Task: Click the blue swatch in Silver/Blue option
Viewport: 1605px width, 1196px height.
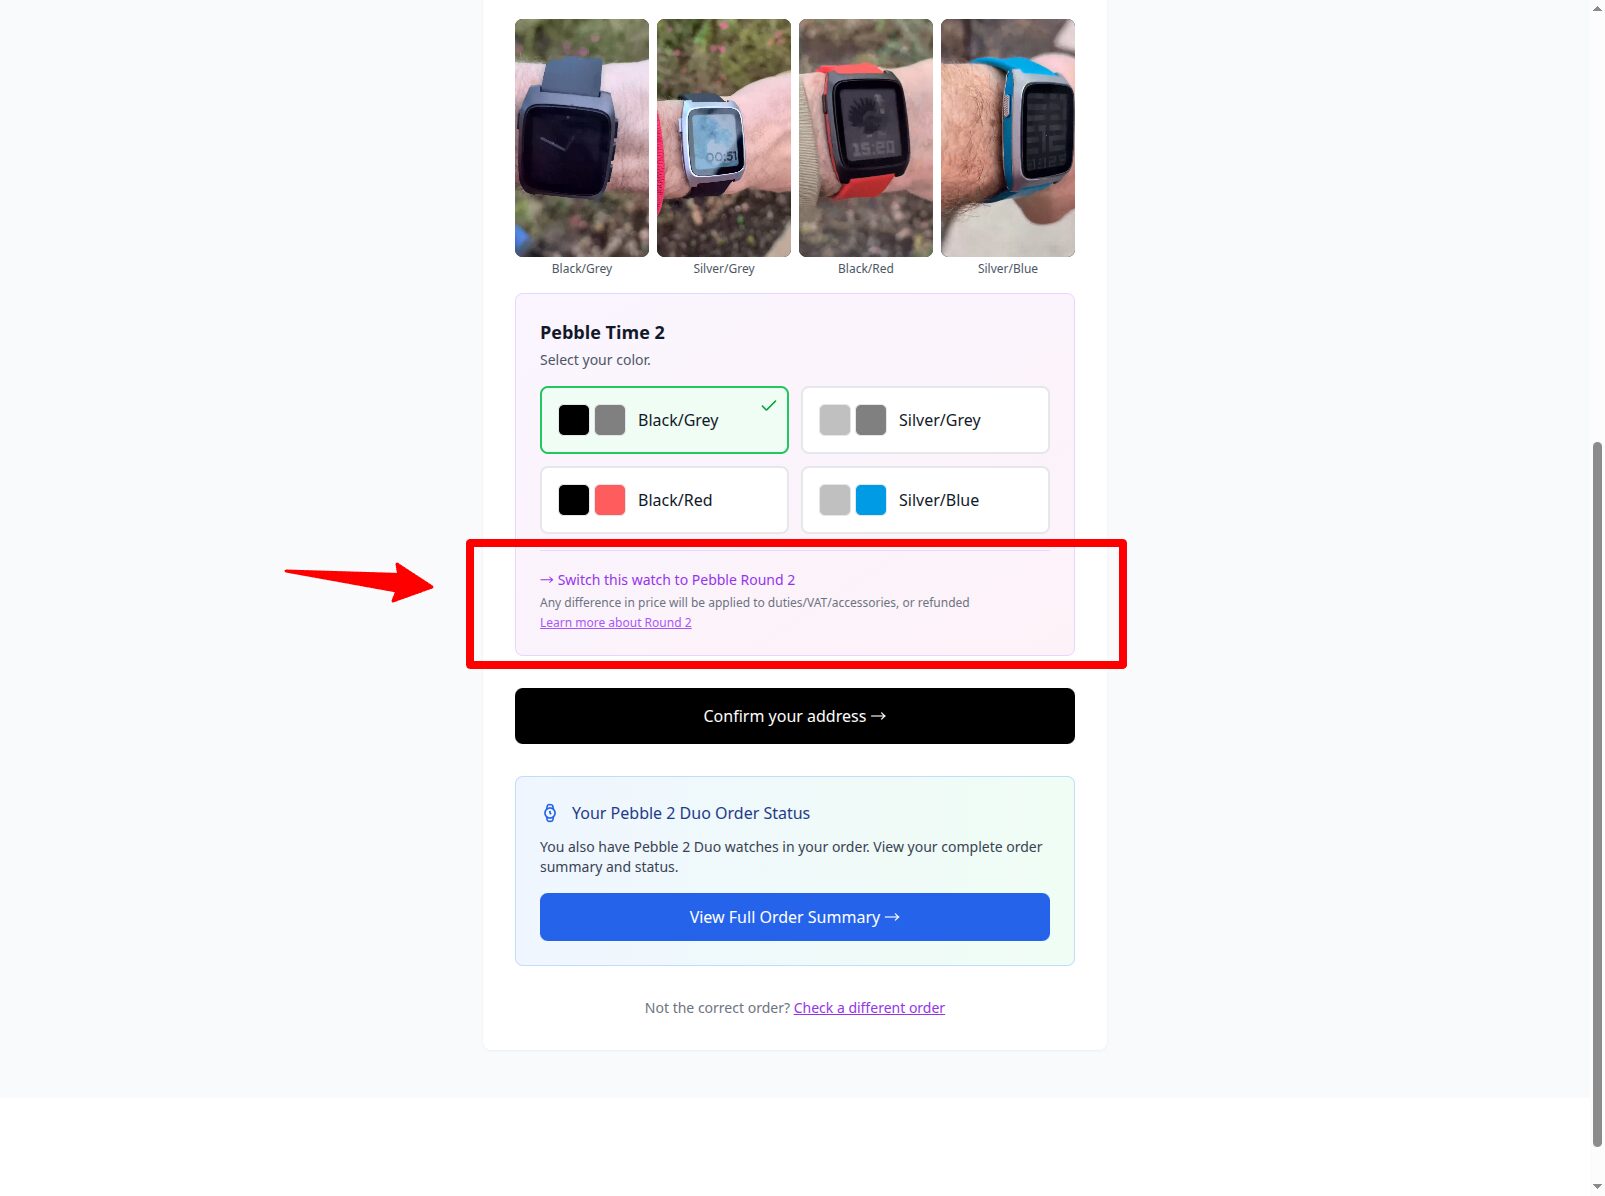Action: click(x=871, y=500)
